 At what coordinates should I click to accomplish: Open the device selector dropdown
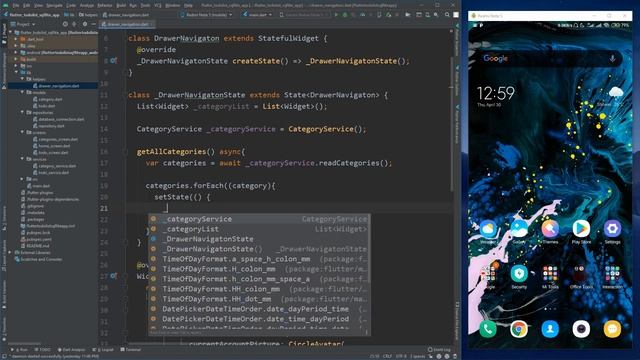pyautogui.click(x=206, y=14)
